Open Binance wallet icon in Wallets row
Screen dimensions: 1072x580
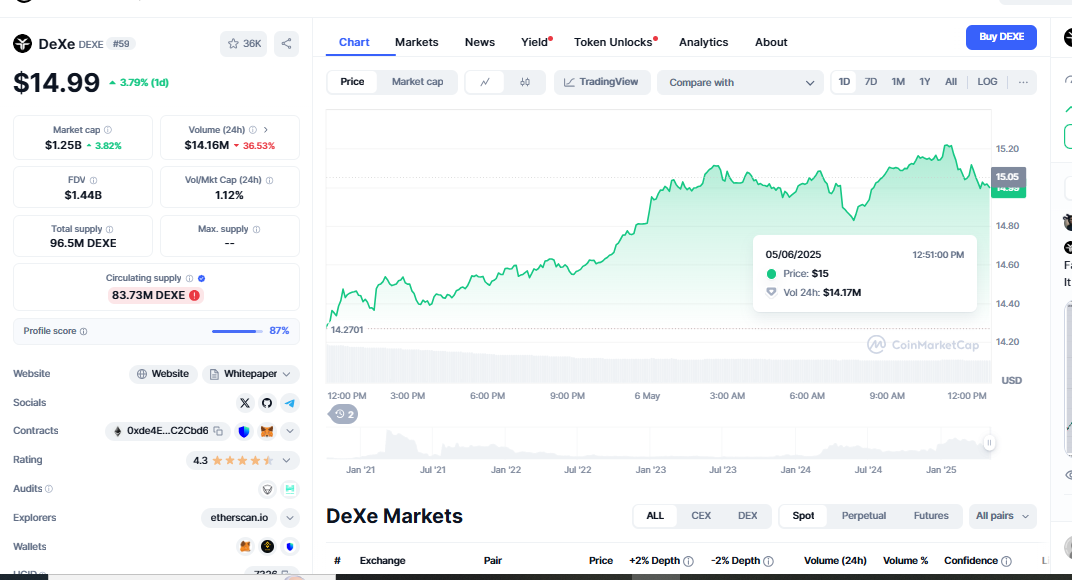pos(267,546)
